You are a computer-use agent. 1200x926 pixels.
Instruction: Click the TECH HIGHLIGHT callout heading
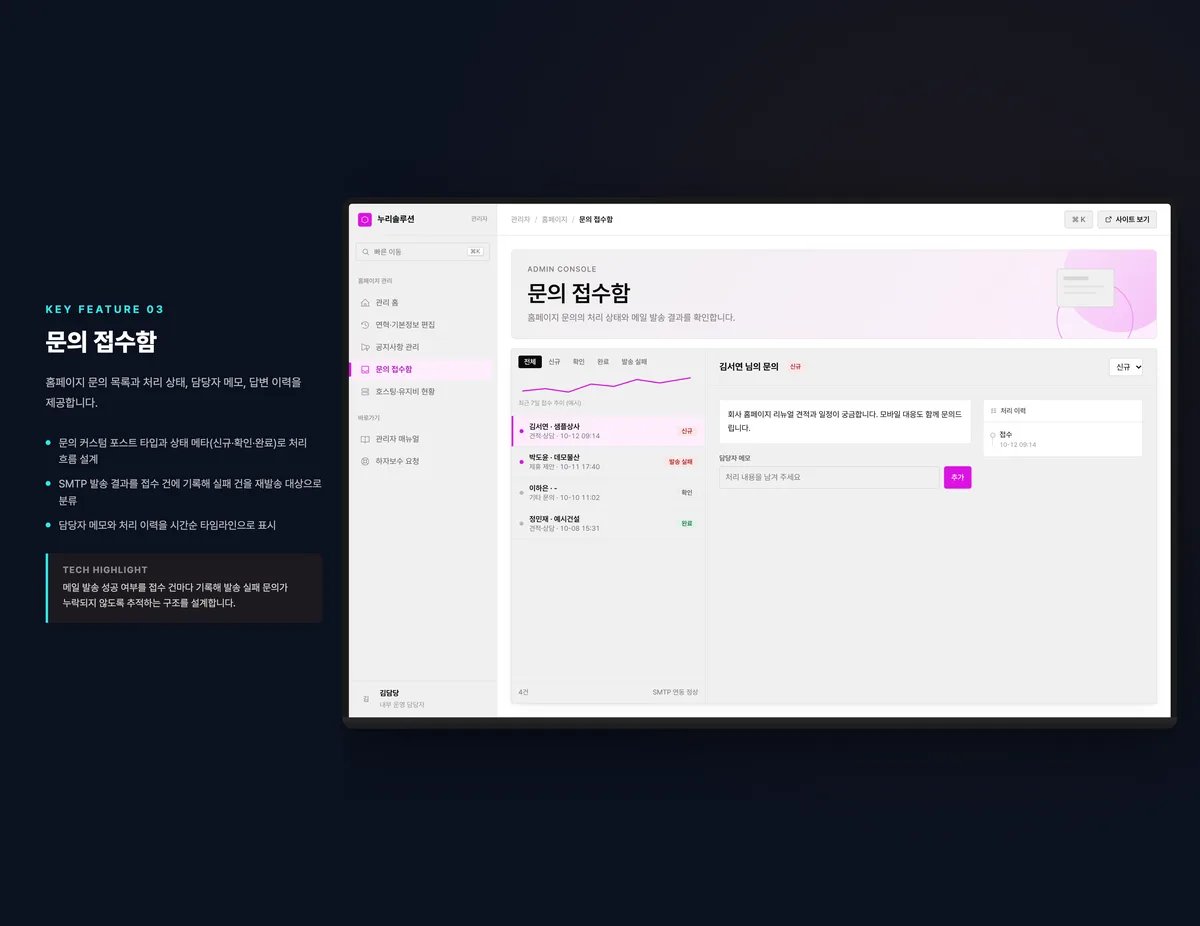point(105,570)
